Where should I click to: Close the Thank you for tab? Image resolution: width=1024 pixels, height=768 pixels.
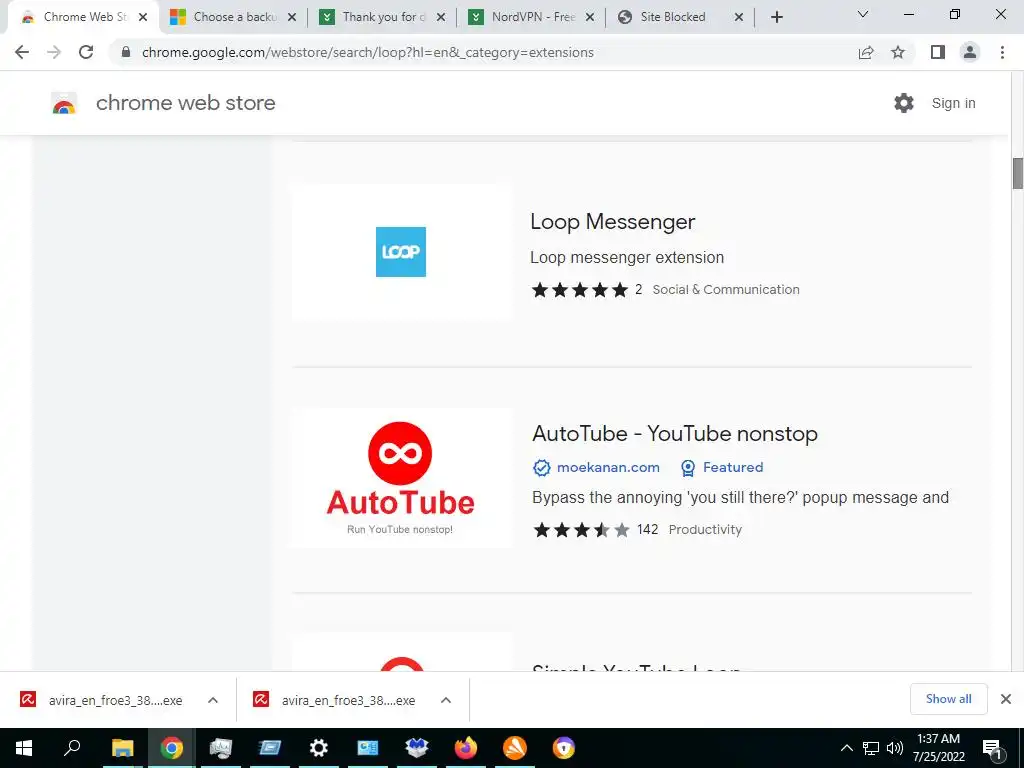[441, 17]
